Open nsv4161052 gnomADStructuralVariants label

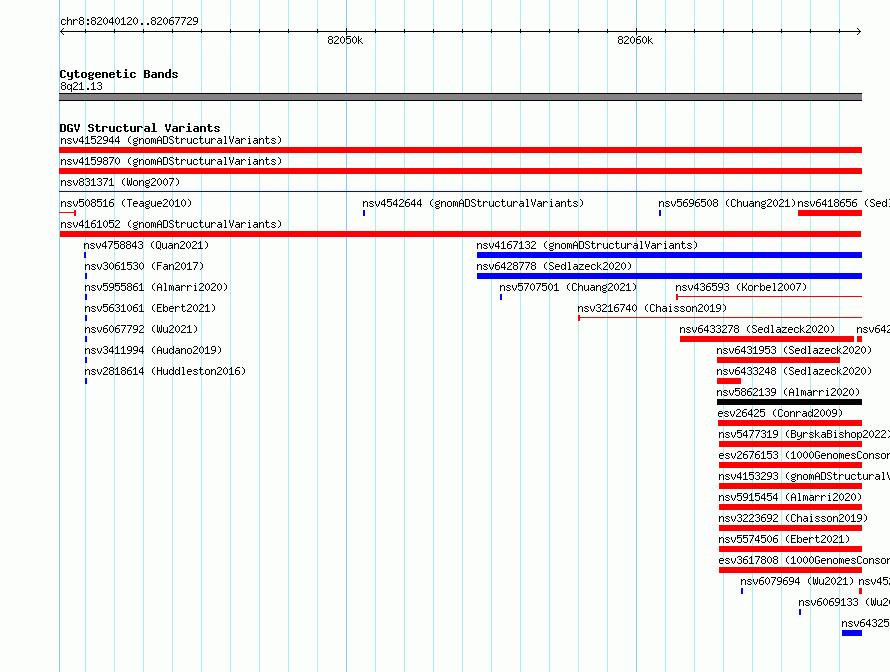click(171, 224)
